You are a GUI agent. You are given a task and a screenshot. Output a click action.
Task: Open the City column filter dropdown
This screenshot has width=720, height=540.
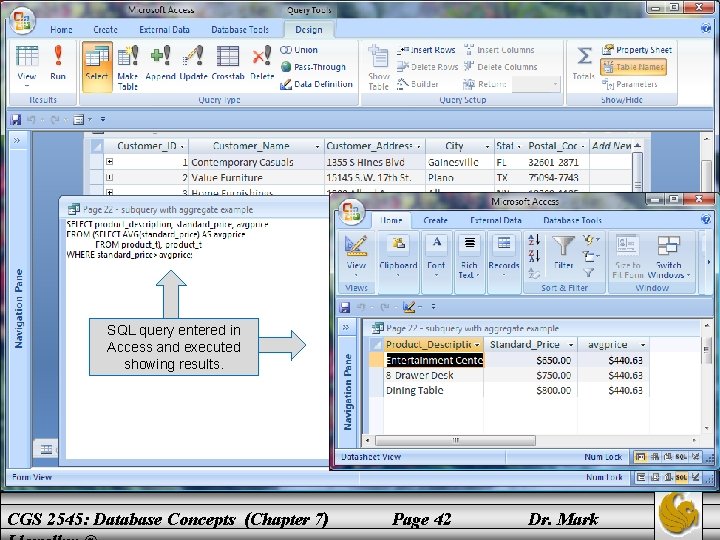pyautogui.click(x=487, y=146)
